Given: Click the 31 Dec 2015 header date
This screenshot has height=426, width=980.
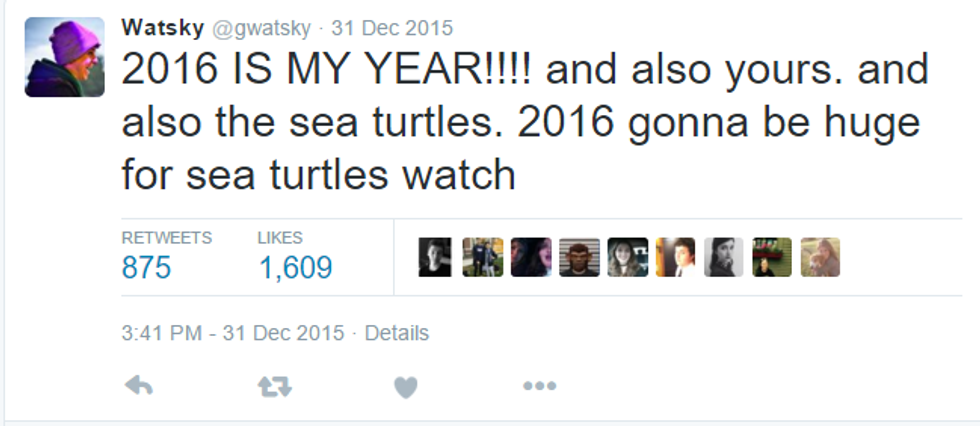Looking at the screenshot, I should click(391, 28).
